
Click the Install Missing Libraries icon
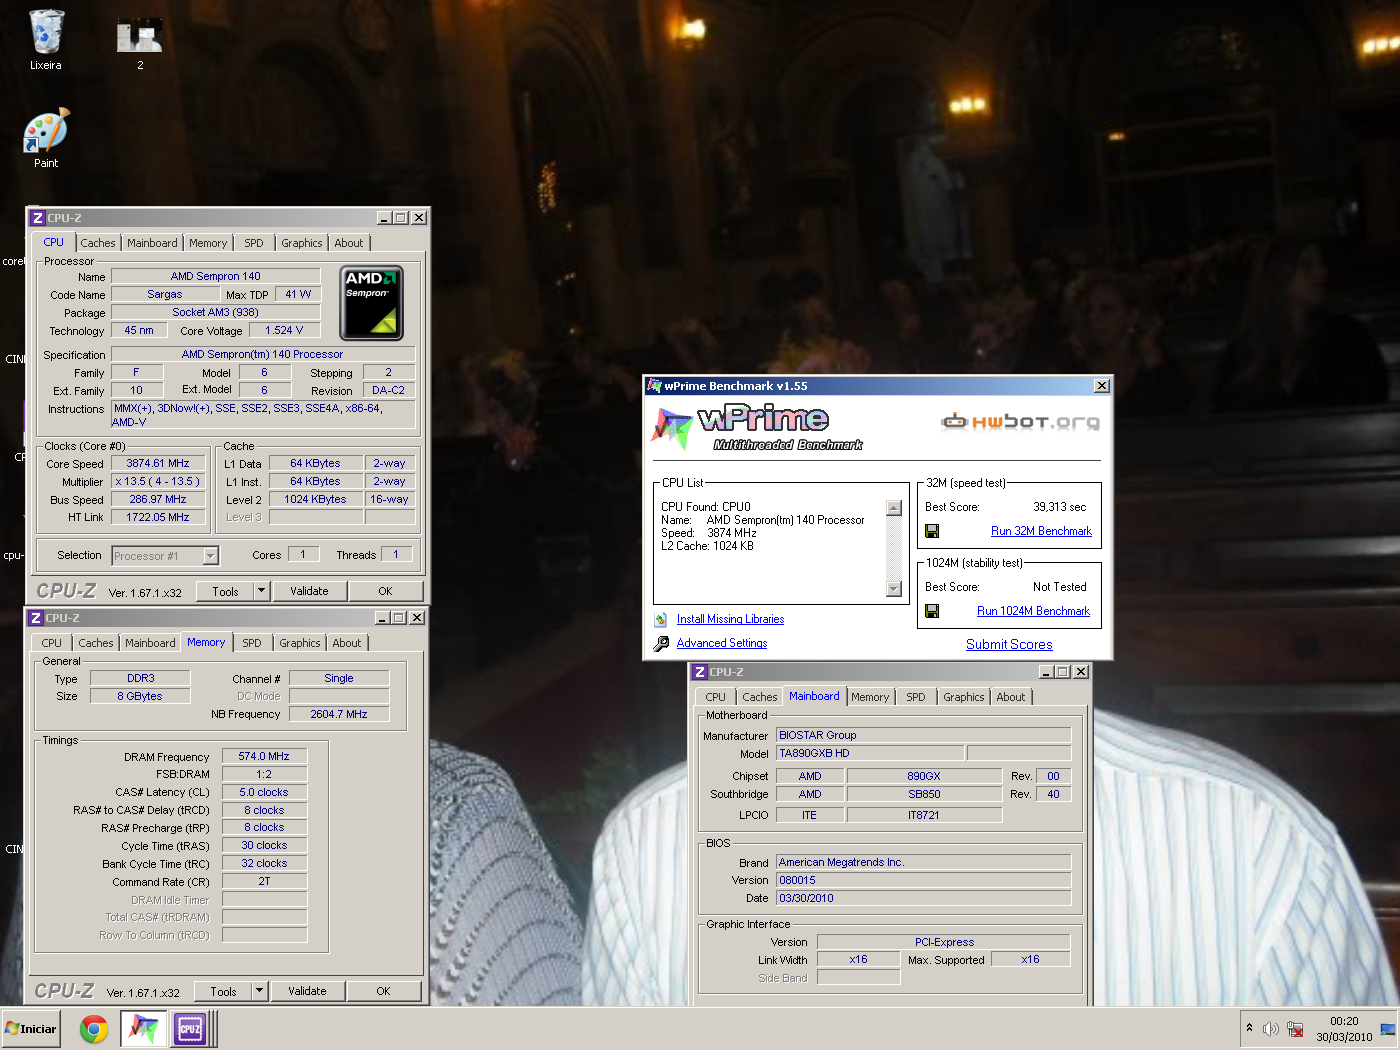[661, 620]
